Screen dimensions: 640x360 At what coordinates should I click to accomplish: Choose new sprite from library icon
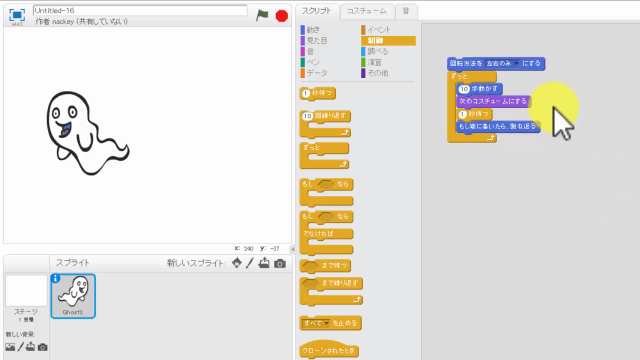237,263
